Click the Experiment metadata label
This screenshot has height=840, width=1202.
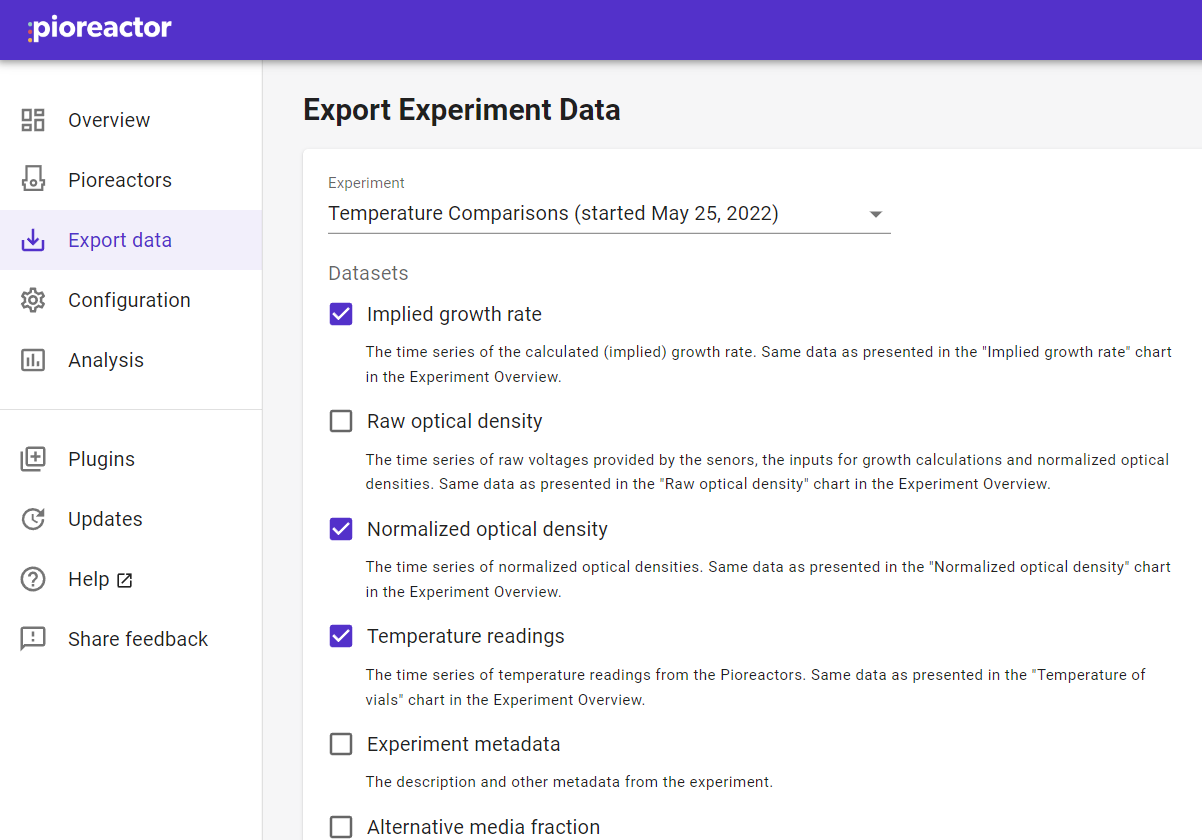[463, 744]
